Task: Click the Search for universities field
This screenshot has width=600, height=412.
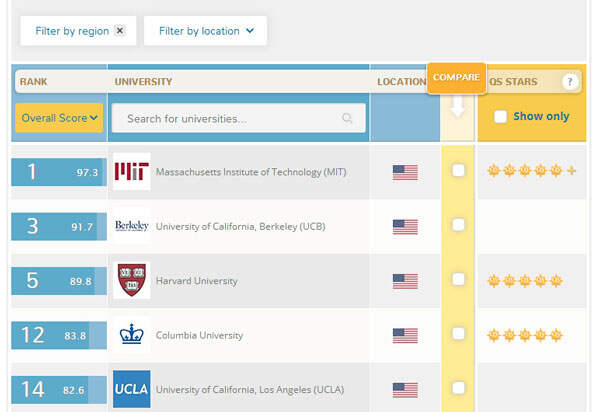Action: 238,118
